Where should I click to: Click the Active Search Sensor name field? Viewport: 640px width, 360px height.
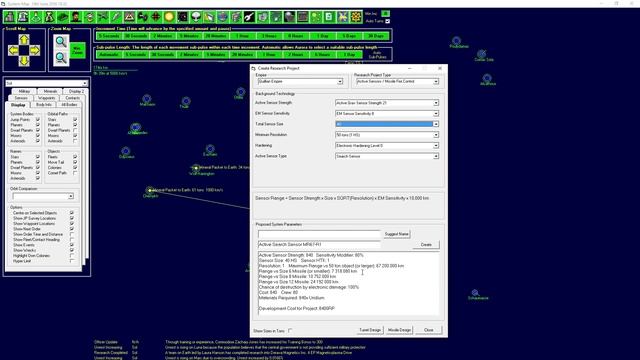coord(319,244)
